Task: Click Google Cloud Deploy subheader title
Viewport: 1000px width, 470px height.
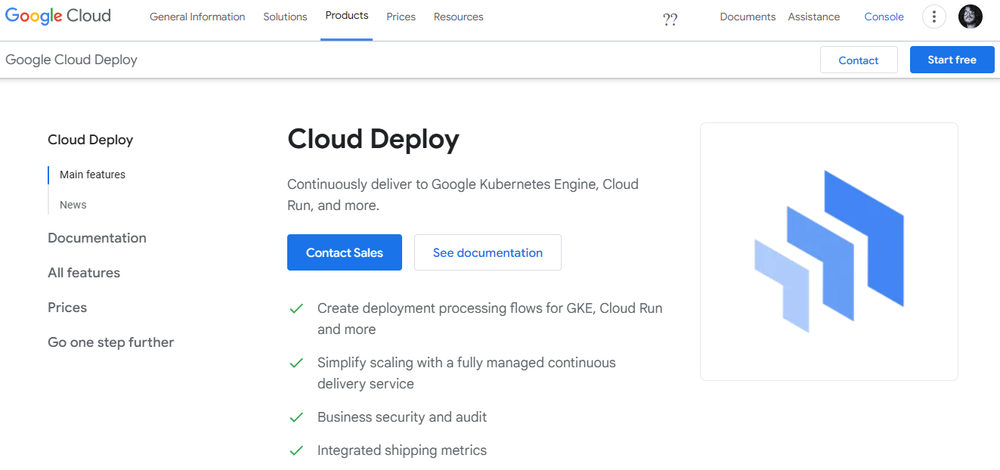Action: tap(71, 60)
